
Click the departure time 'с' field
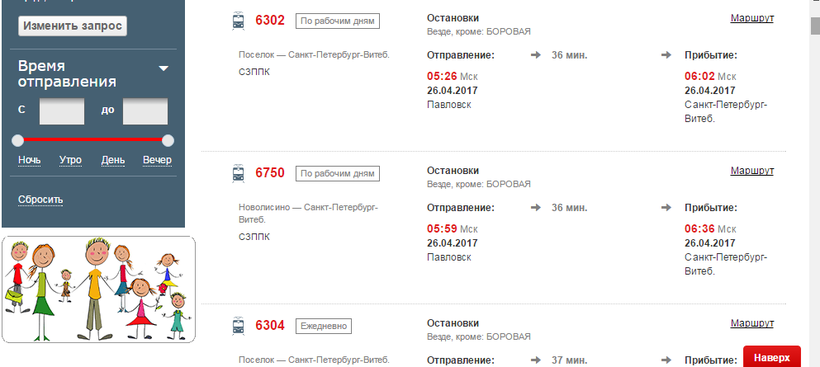62,111
